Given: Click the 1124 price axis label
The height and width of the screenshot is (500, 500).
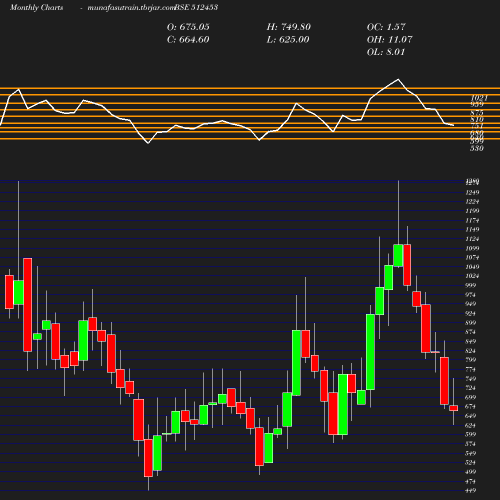Looking at the screenshot, I should [x=472, y=239].
